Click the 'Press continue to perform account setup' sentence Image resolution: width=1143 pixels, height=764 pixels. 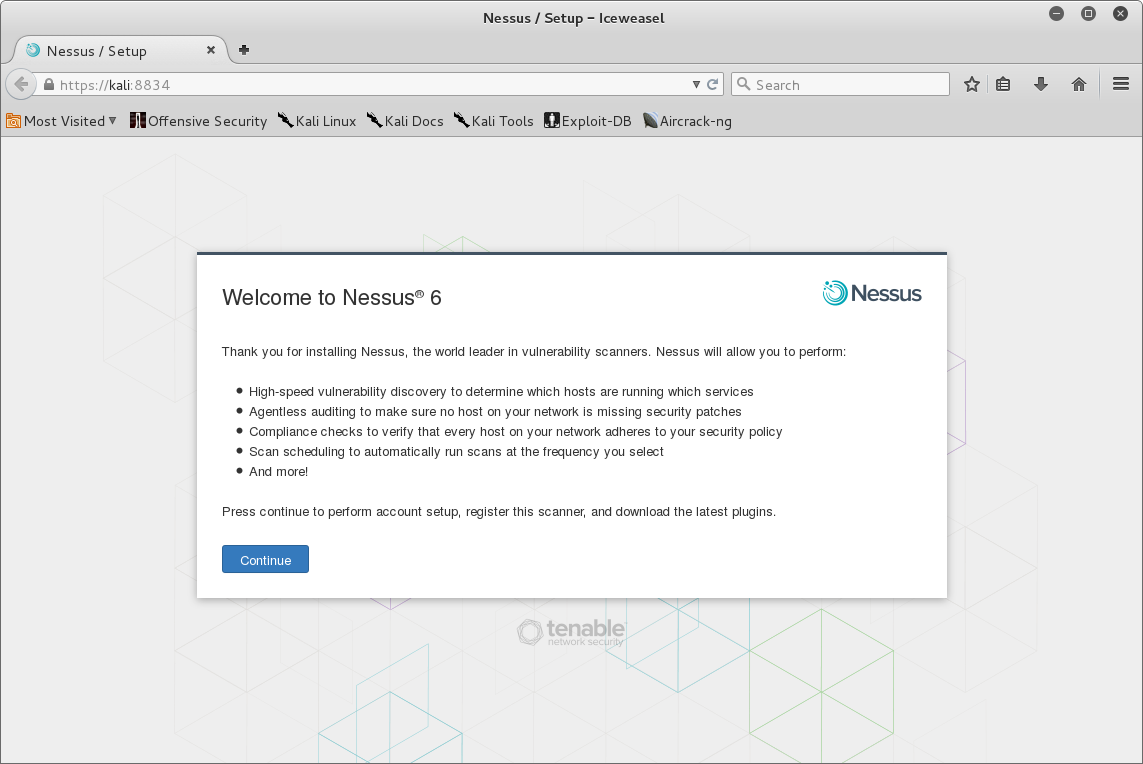point(499,512)
